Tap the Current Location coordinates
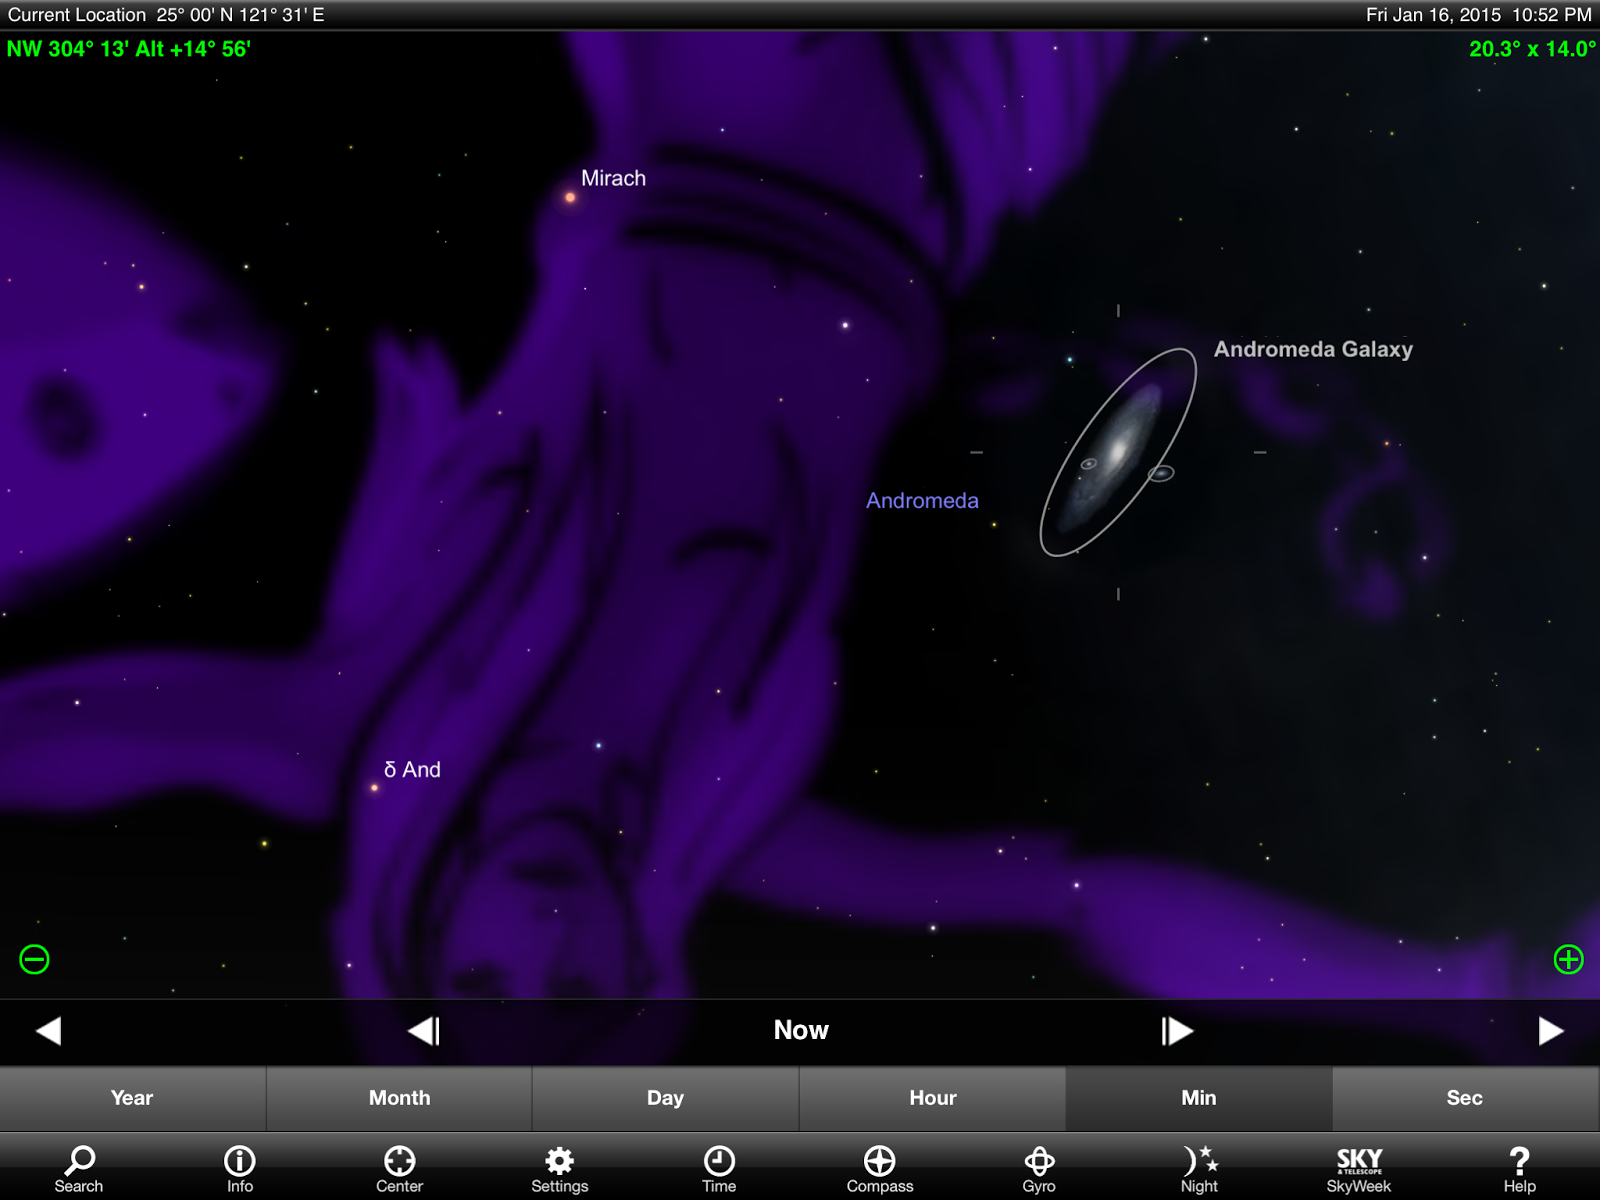The width and height of the screenshot is (1600, 1200). [x=166, y=15]
